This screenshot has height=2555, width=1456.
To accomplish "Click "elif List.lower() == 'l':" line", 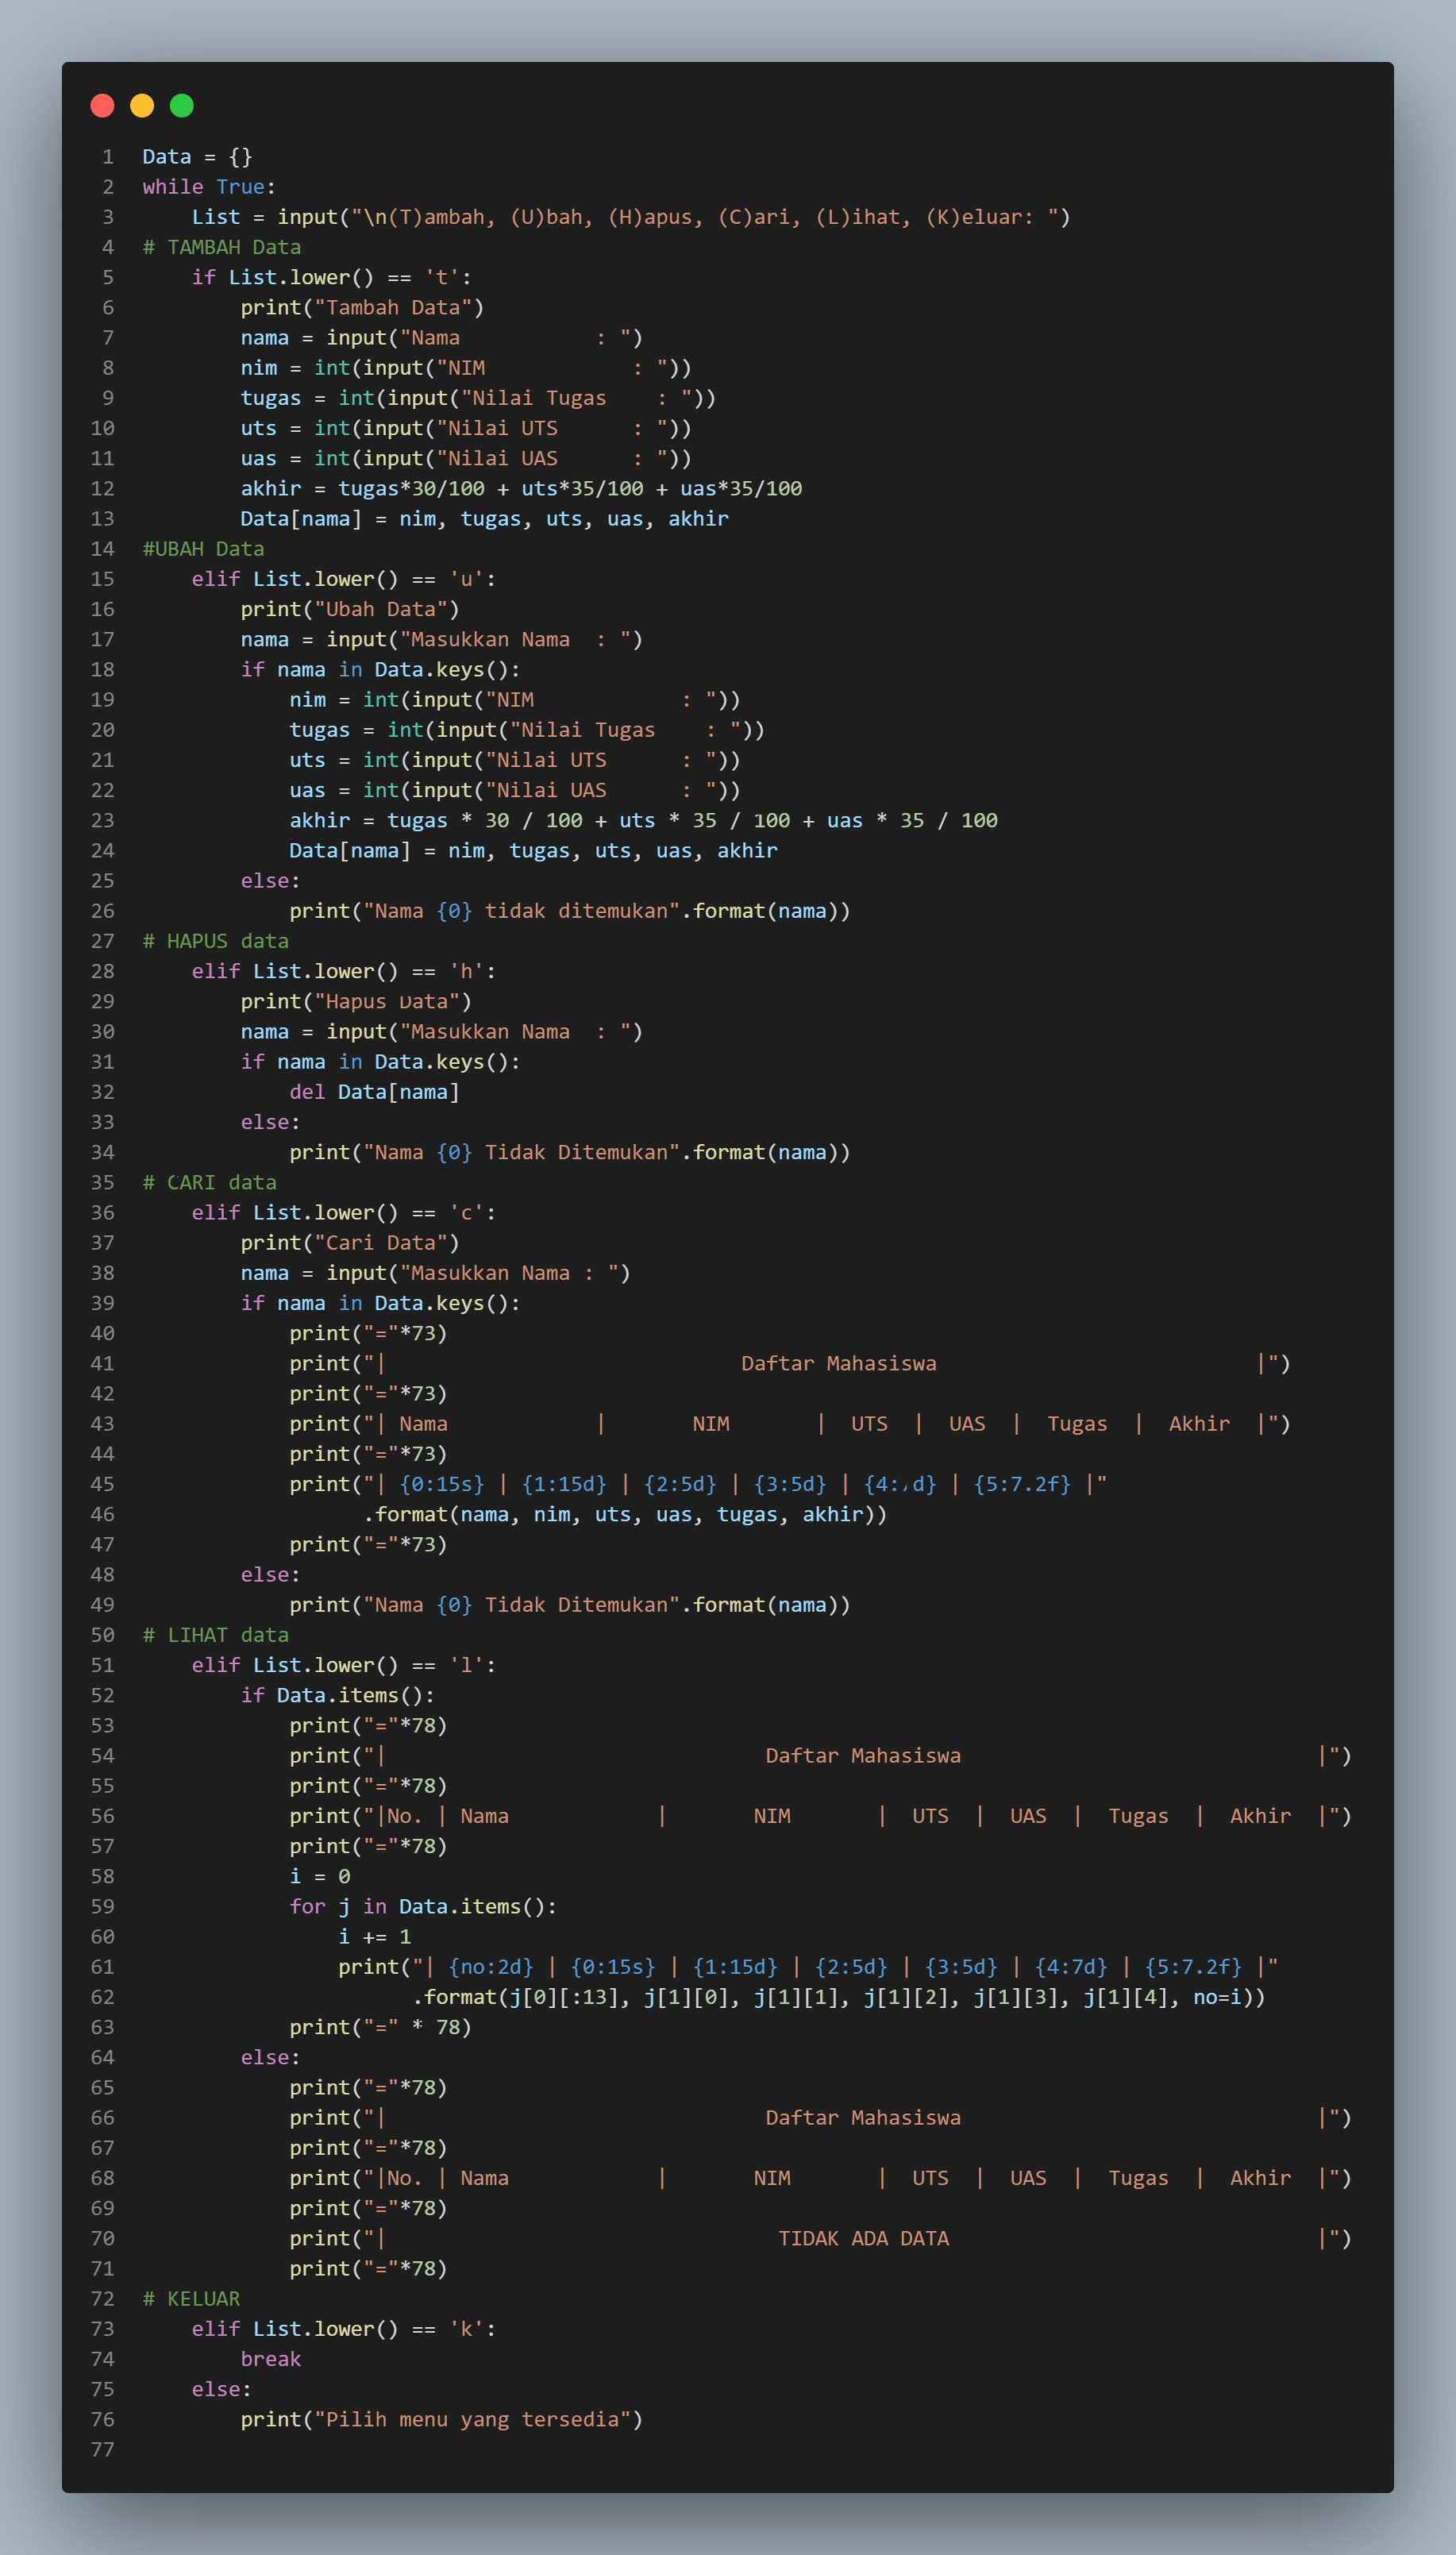I will (344, 1664).
